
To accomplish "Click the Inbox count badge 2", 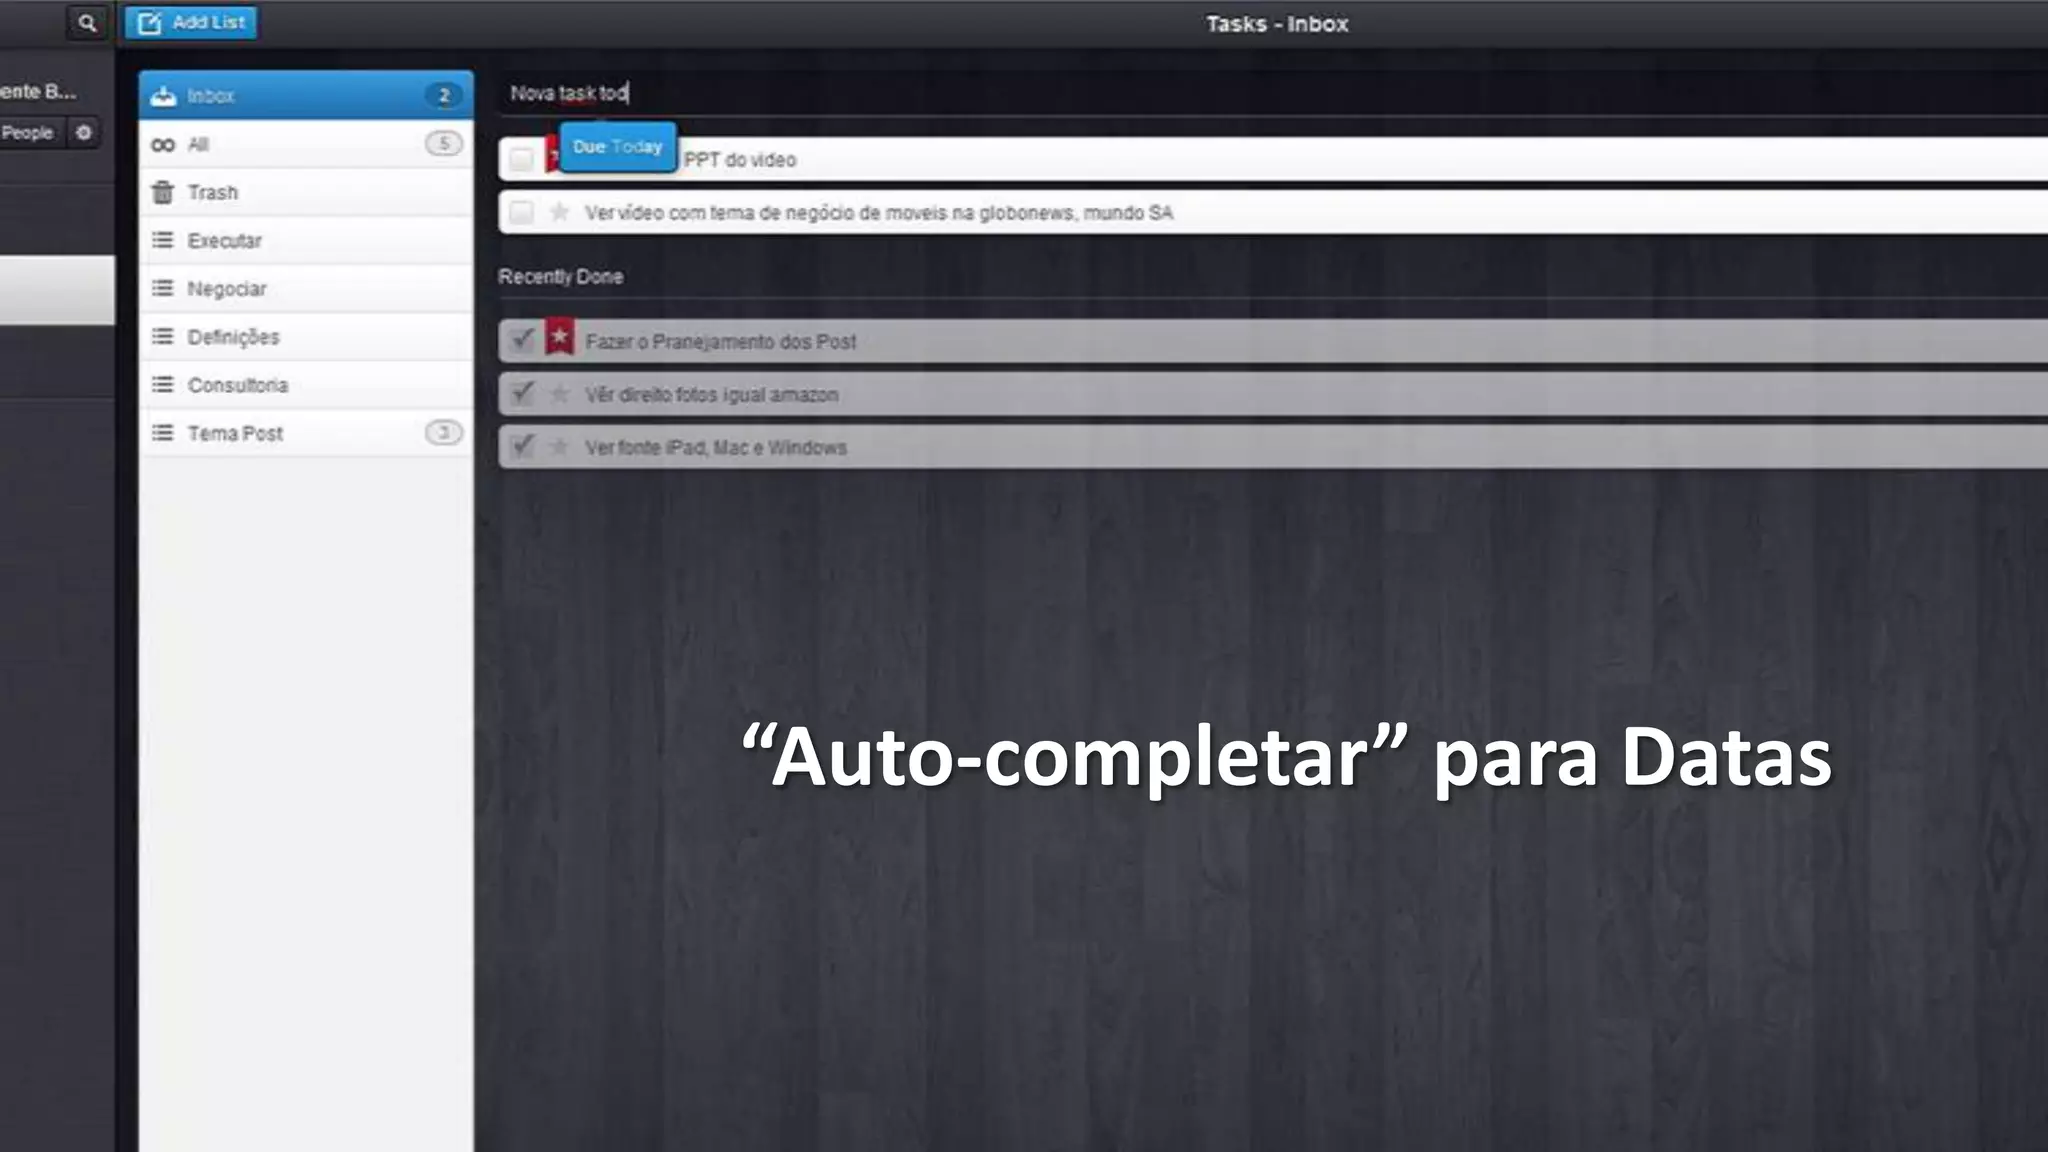I will click(x=444, y=95).
